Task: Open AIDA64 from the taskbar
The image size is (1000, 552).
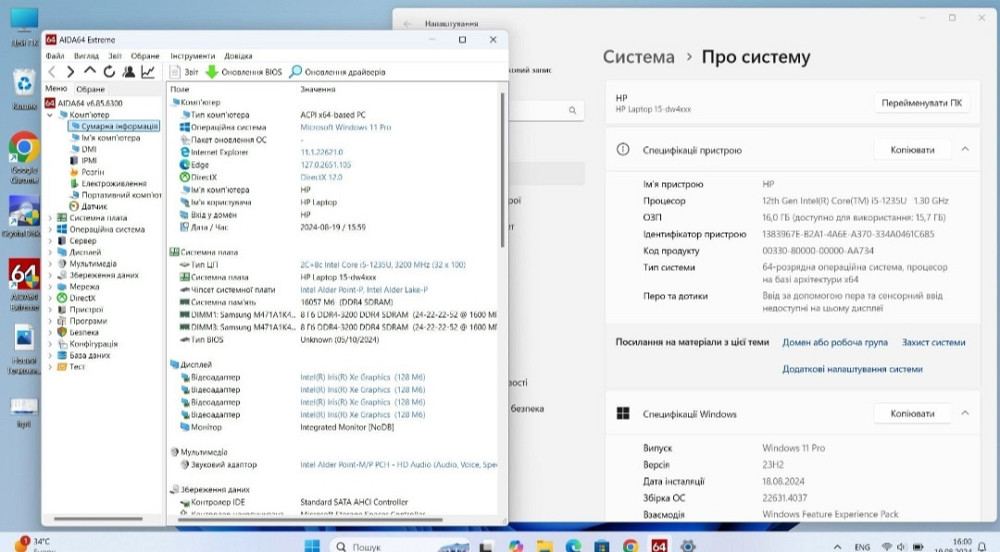Action: point(659,546)
